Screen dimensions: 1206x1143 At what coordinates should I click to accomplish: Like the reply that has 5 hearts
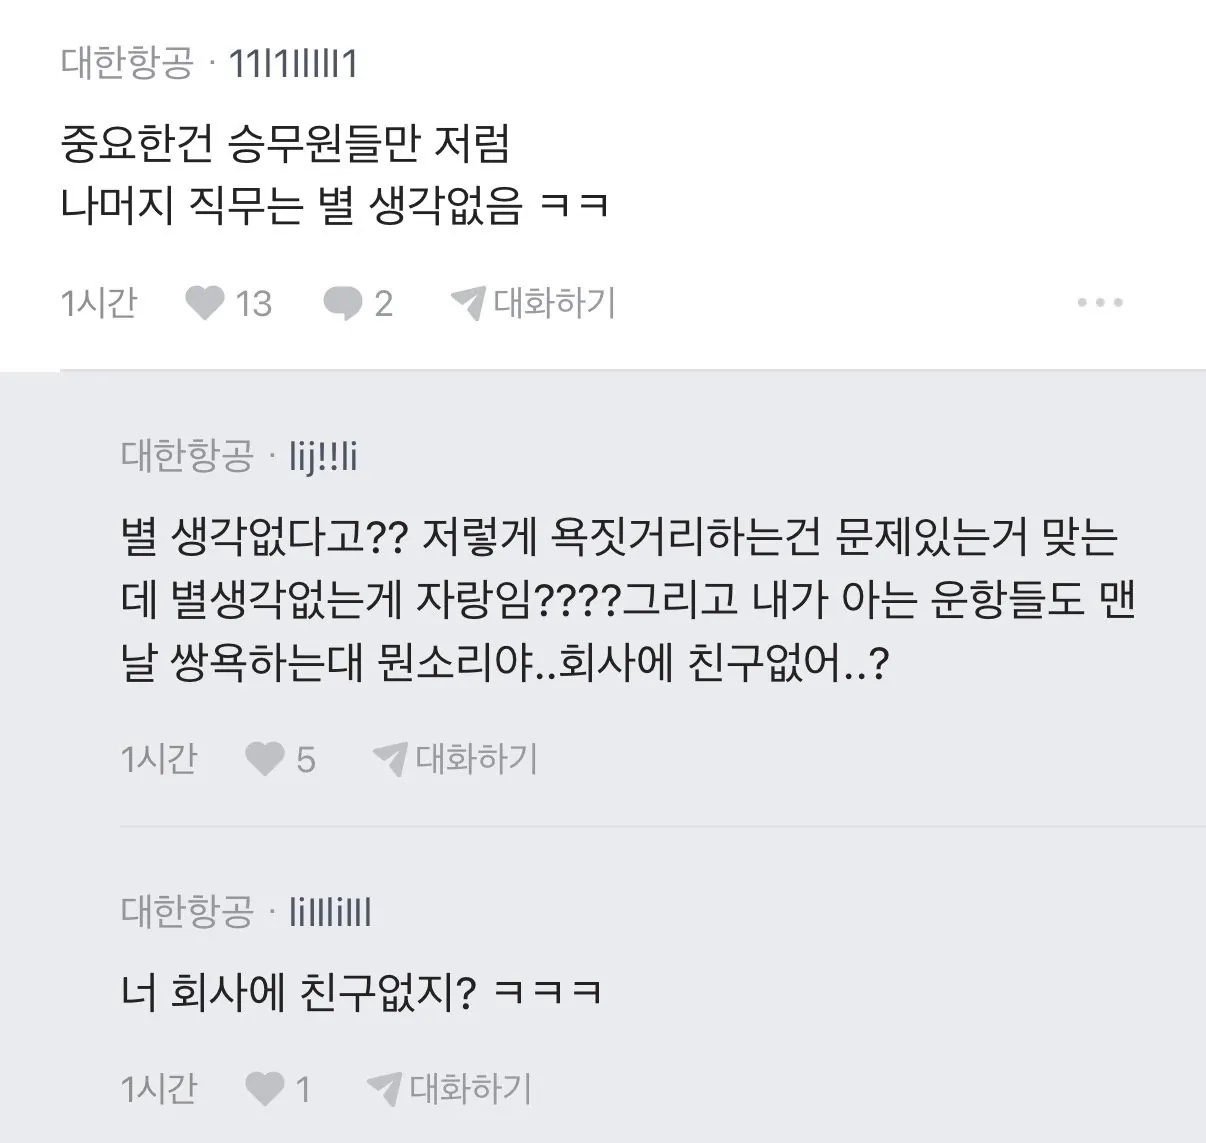[x=266, y=759]
